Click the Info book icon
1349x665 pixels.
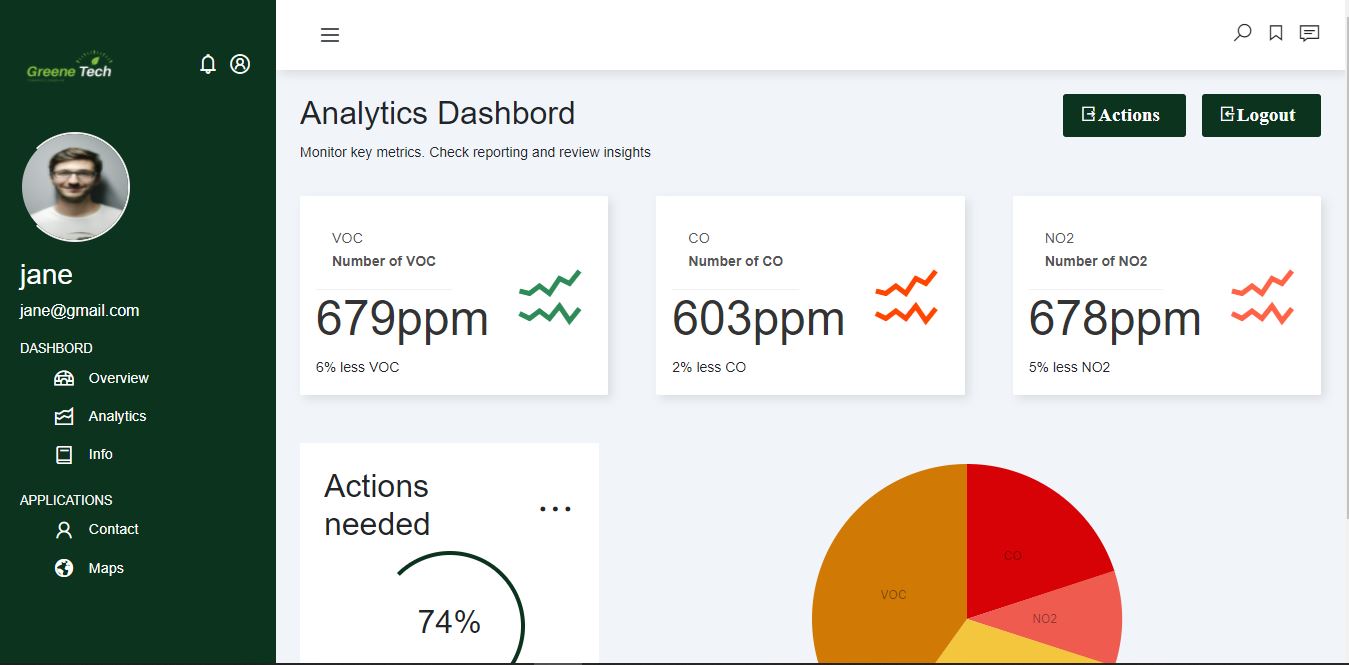64,454
